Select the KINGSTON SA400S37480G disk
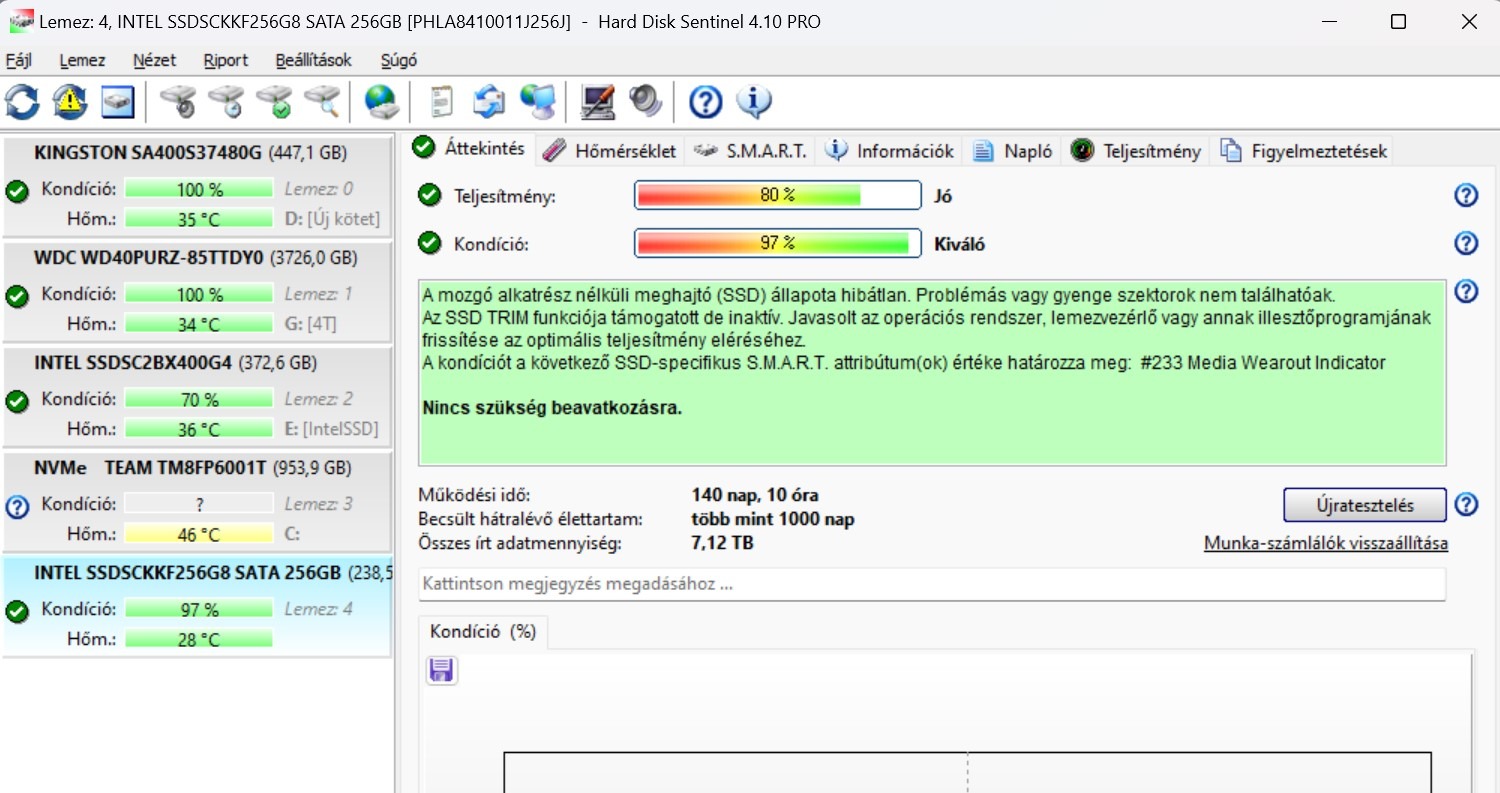Viewport: 1500px width, 793px height. [196, 186]
